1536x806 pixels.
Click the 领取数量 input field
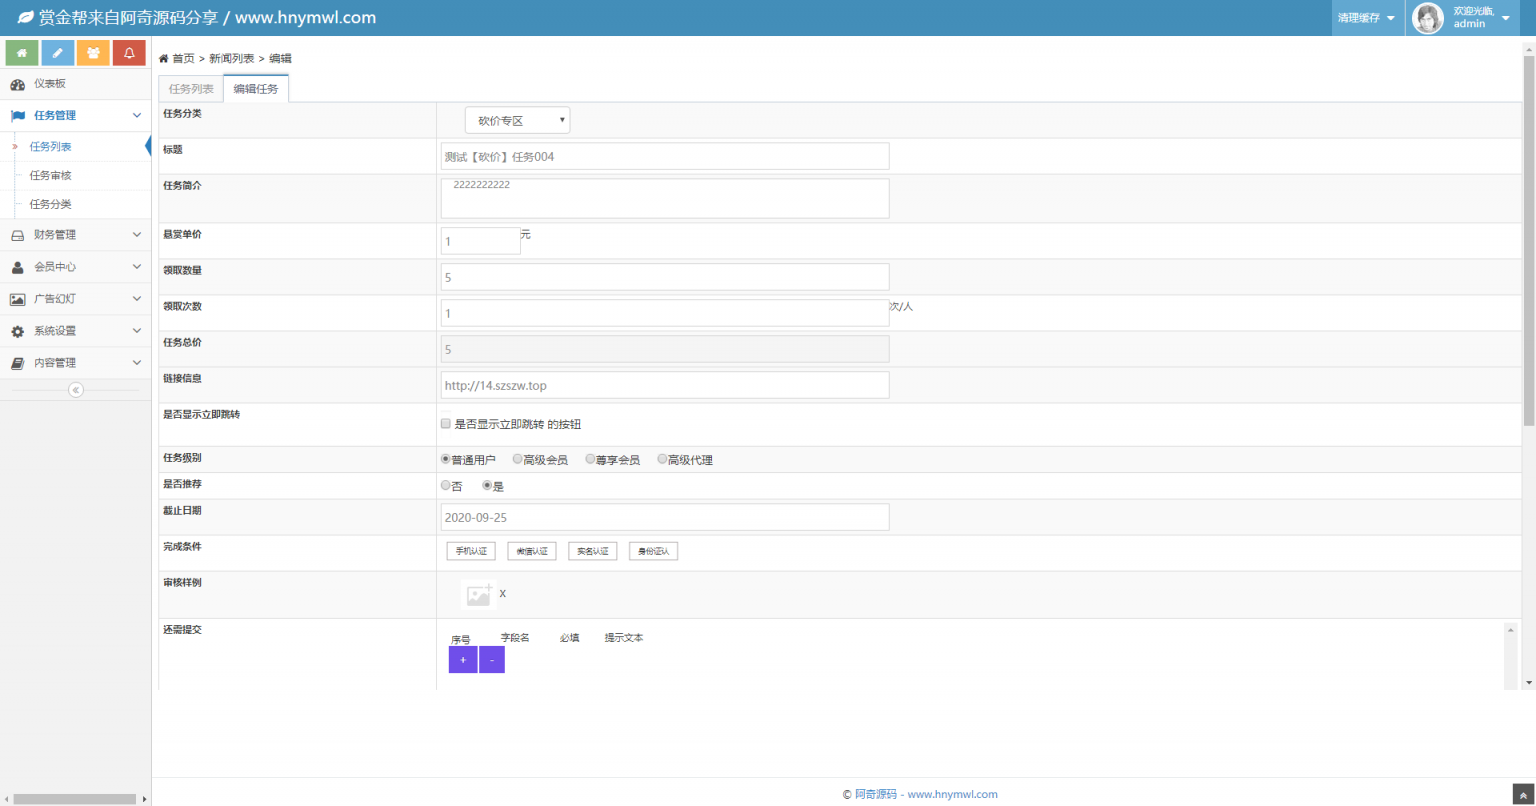[665, 277]
